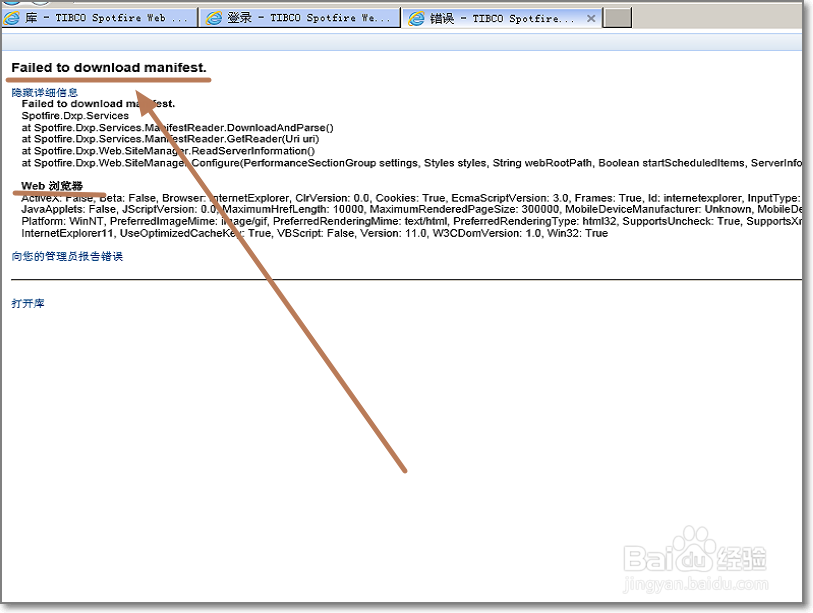Open a new blank browser tab

(618, 18)
